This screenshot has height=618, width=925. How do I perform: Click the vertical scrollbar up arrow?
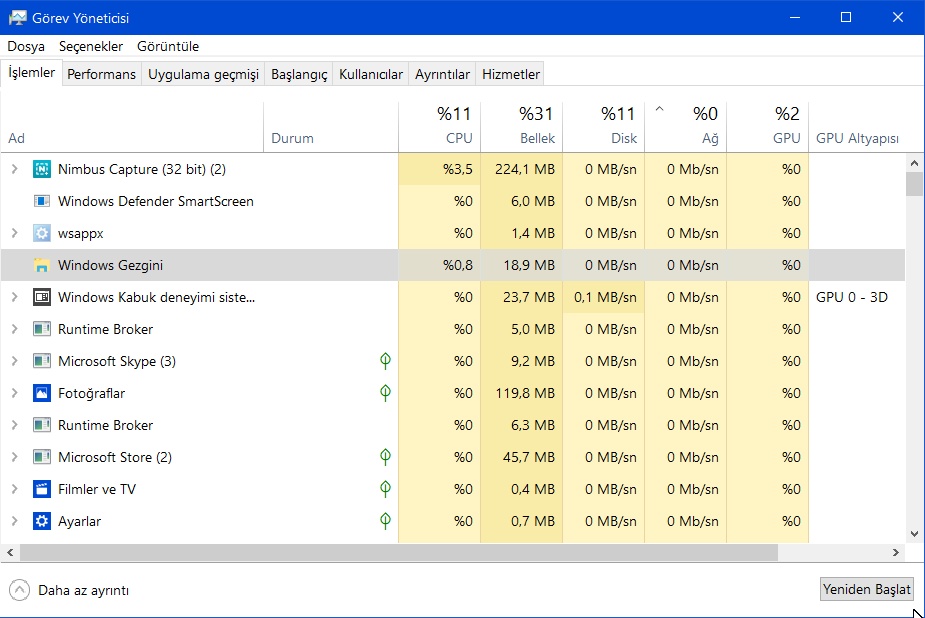[x=914, y=163]
